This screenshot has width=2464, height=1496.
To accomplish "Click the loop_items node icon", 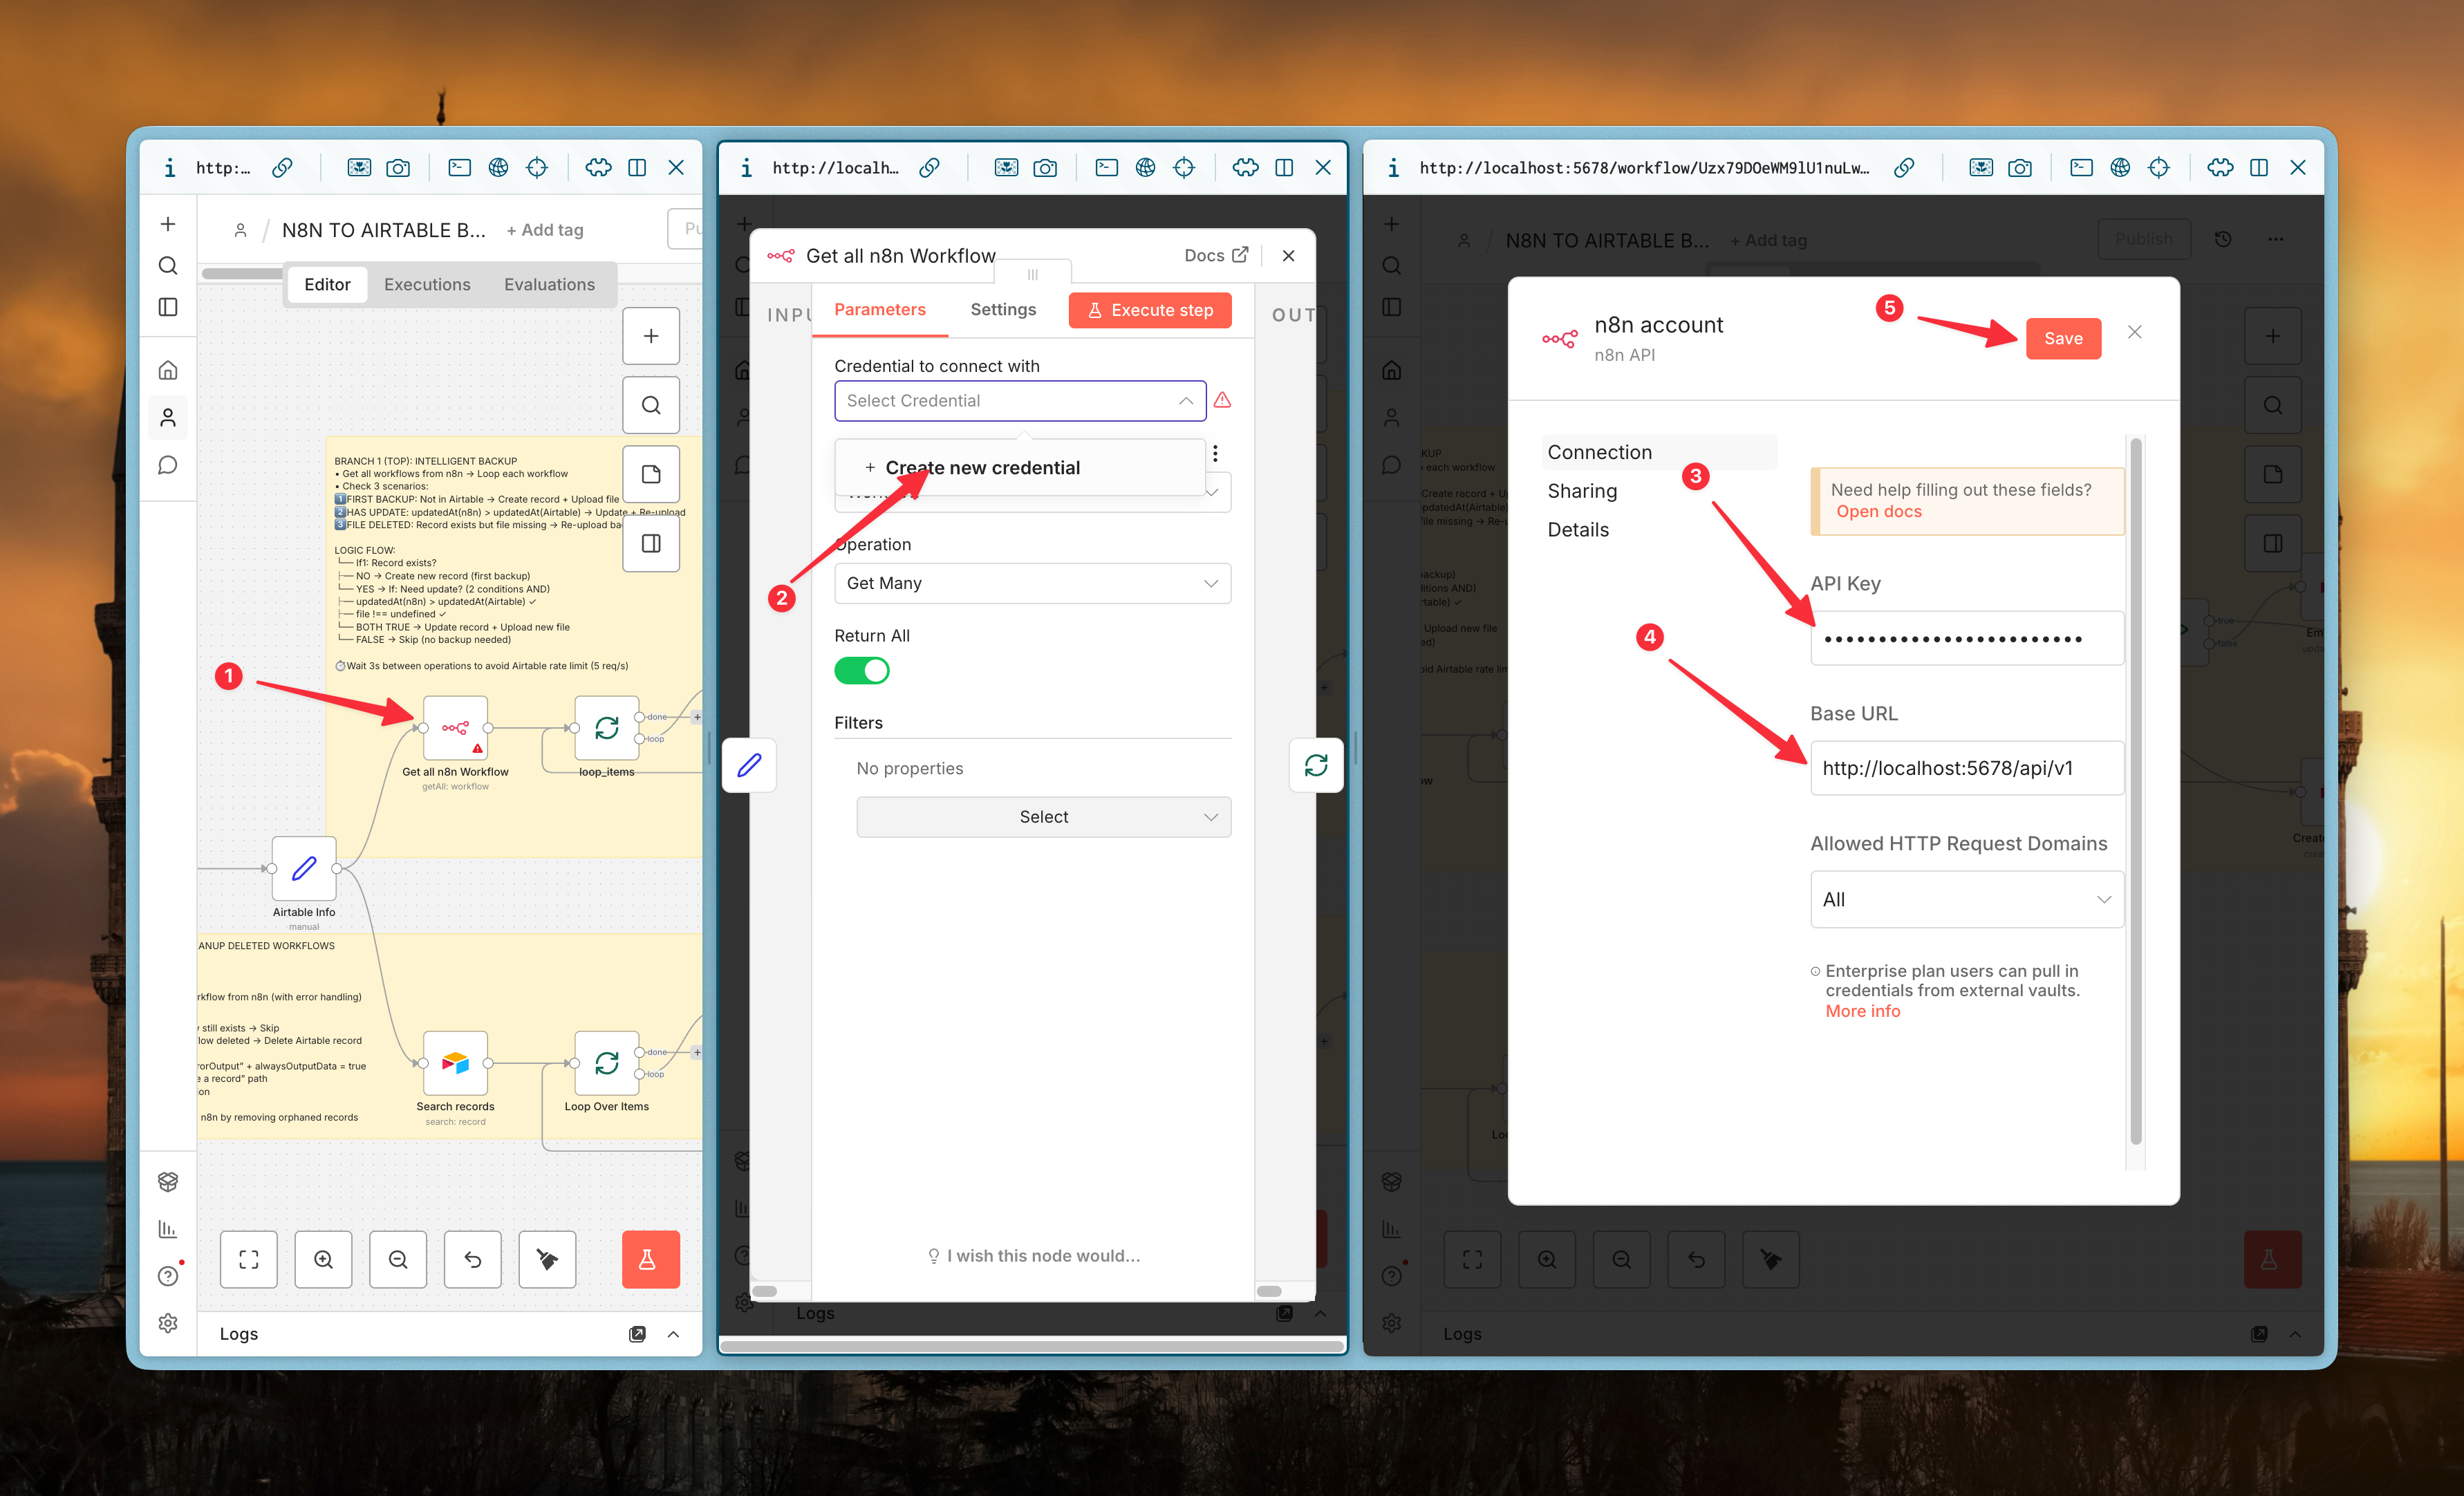I will click(x=606, y=728).
